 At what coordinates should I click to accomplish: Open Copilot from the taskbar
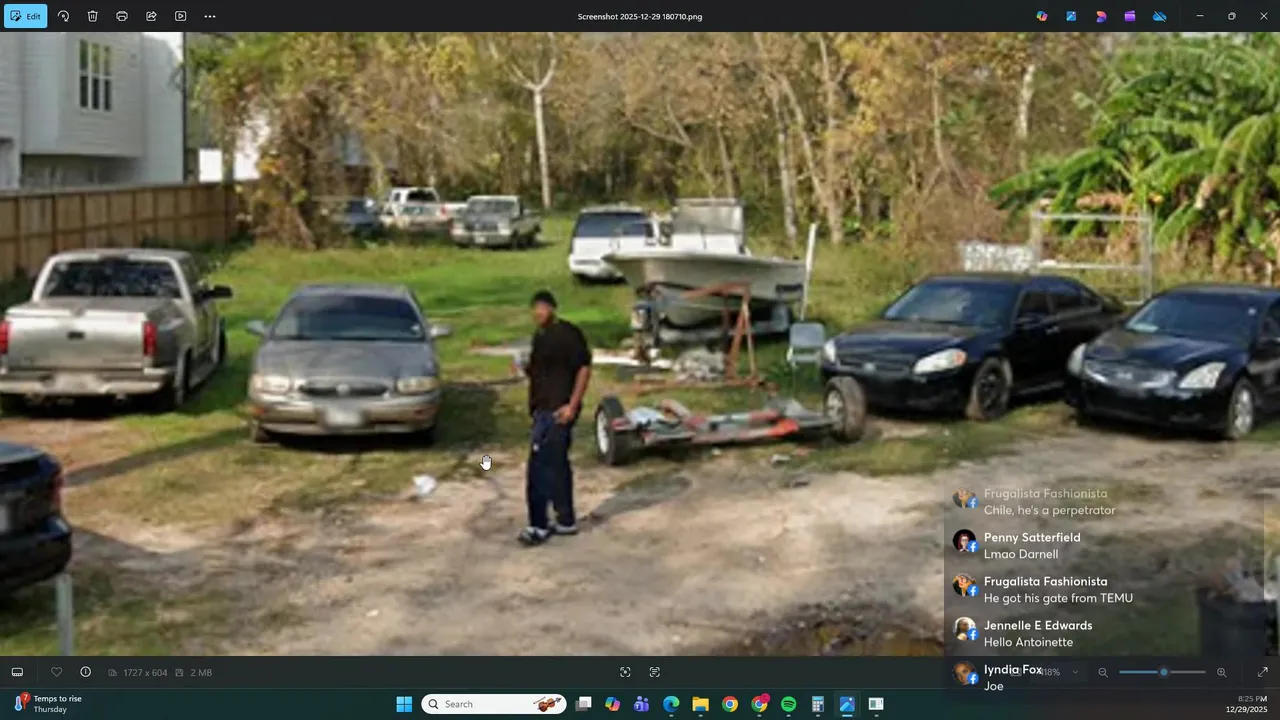pyautogui.click(x=613, y=704)
